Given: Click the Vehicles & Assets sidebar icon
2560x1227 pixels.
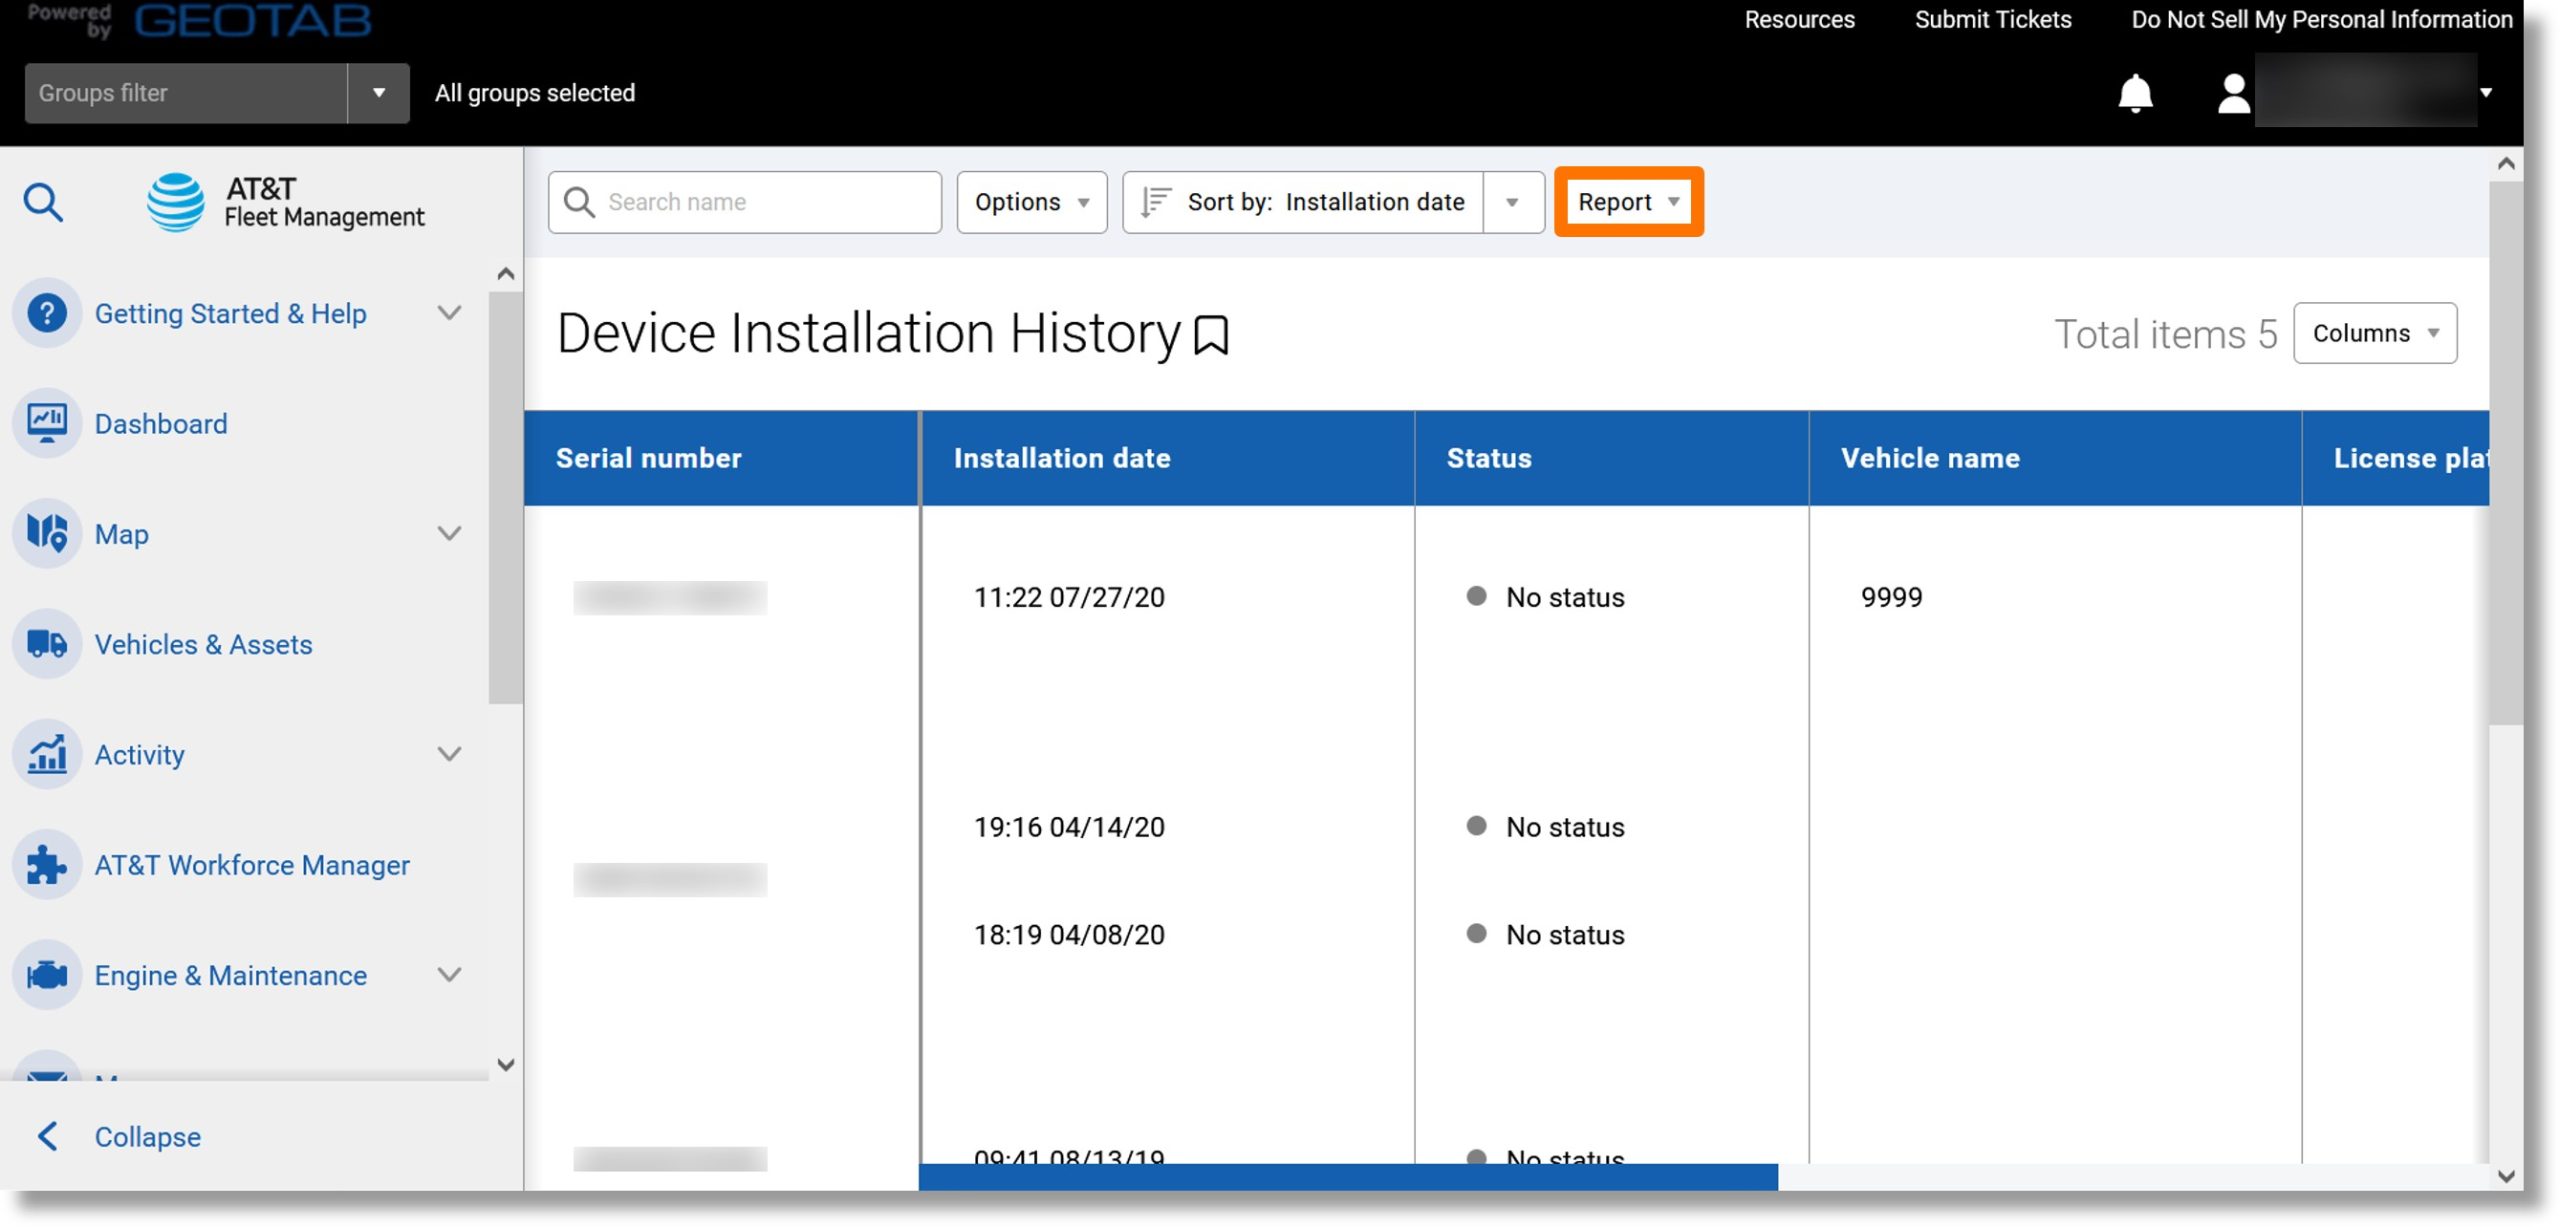Looking at the screenshot, I should click(47, 643).
